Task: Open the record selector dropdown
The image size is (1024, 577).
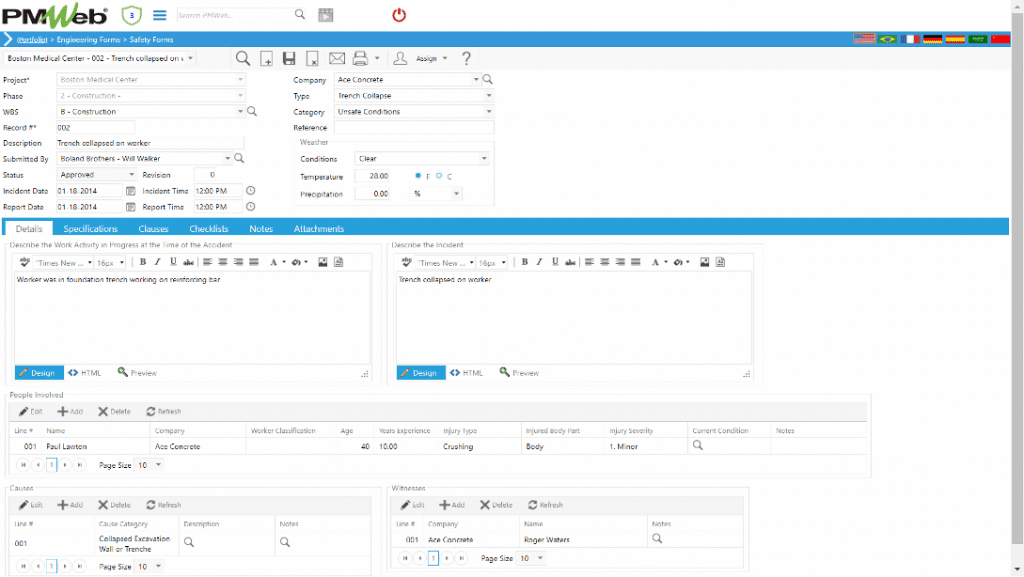Action: 190,58
